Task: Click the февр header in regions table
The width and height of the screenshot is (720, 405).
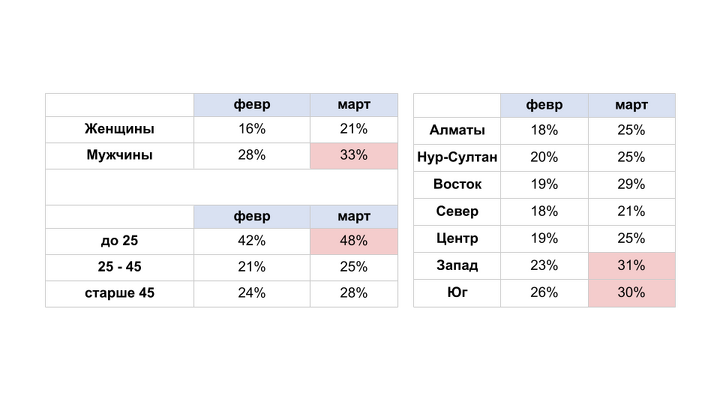Action: [544, 105]
